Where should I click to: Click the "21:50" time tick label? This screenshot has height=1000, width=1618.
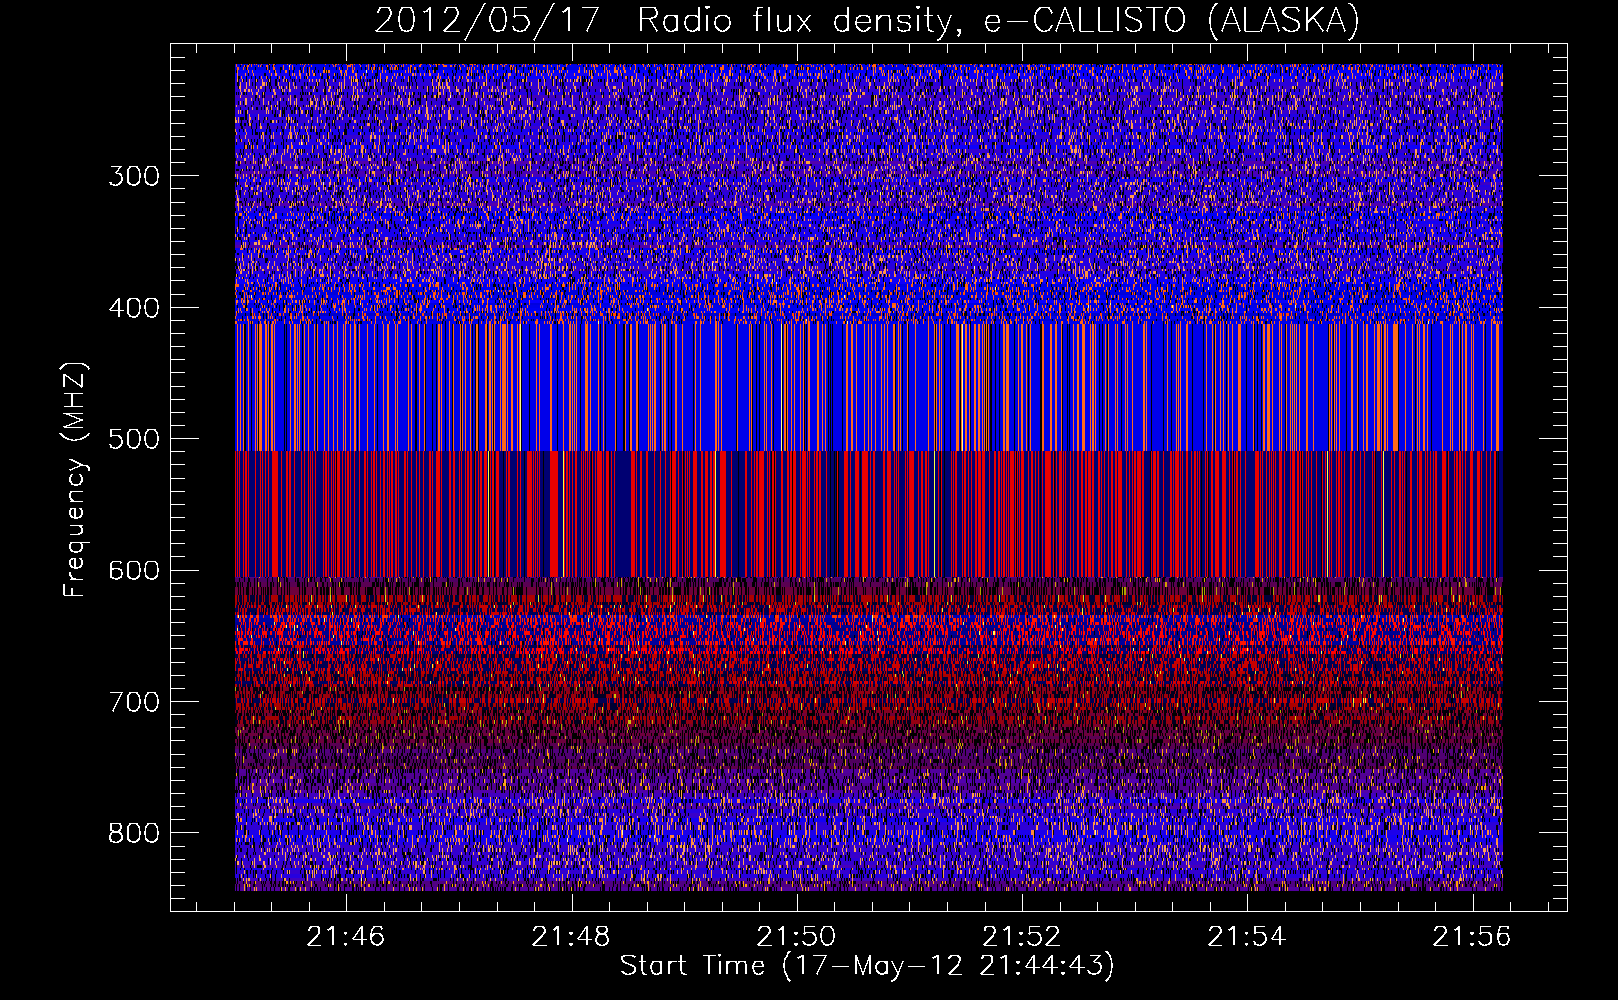coord(797,936)
